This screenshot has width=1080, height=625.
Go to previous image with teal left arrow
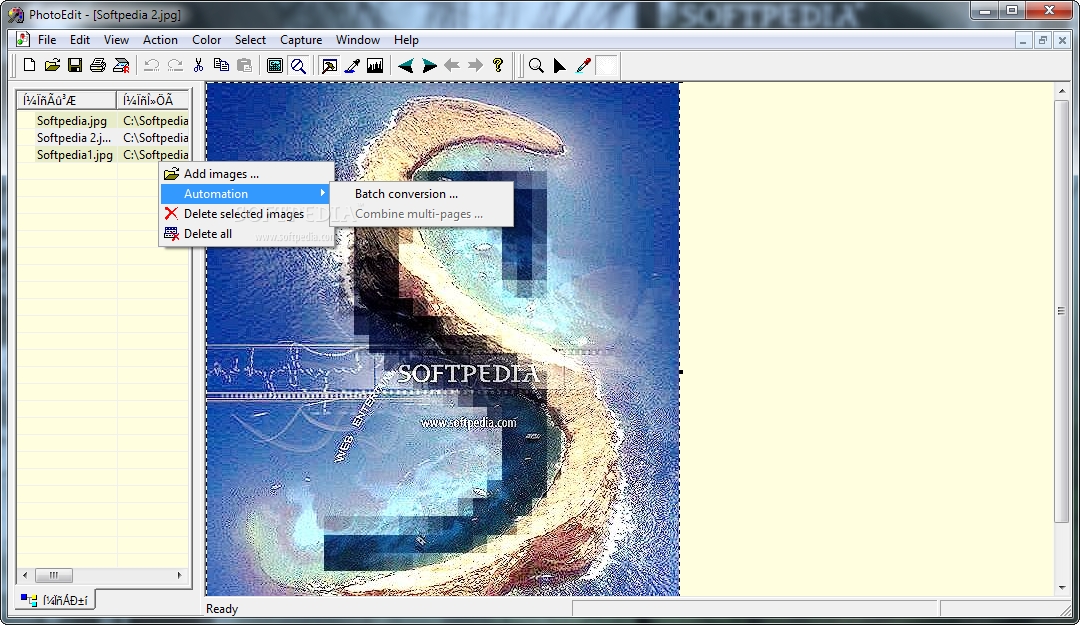point(406,65)
